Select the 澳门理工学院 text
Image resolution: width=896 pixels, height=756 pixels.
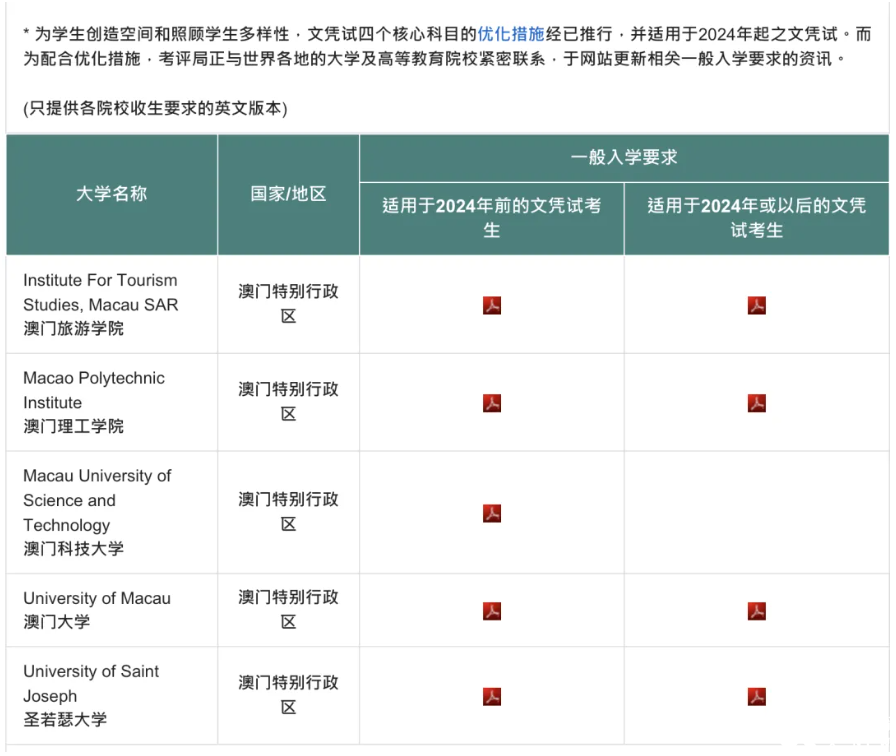pyautogui.click(x=73, y=426)
